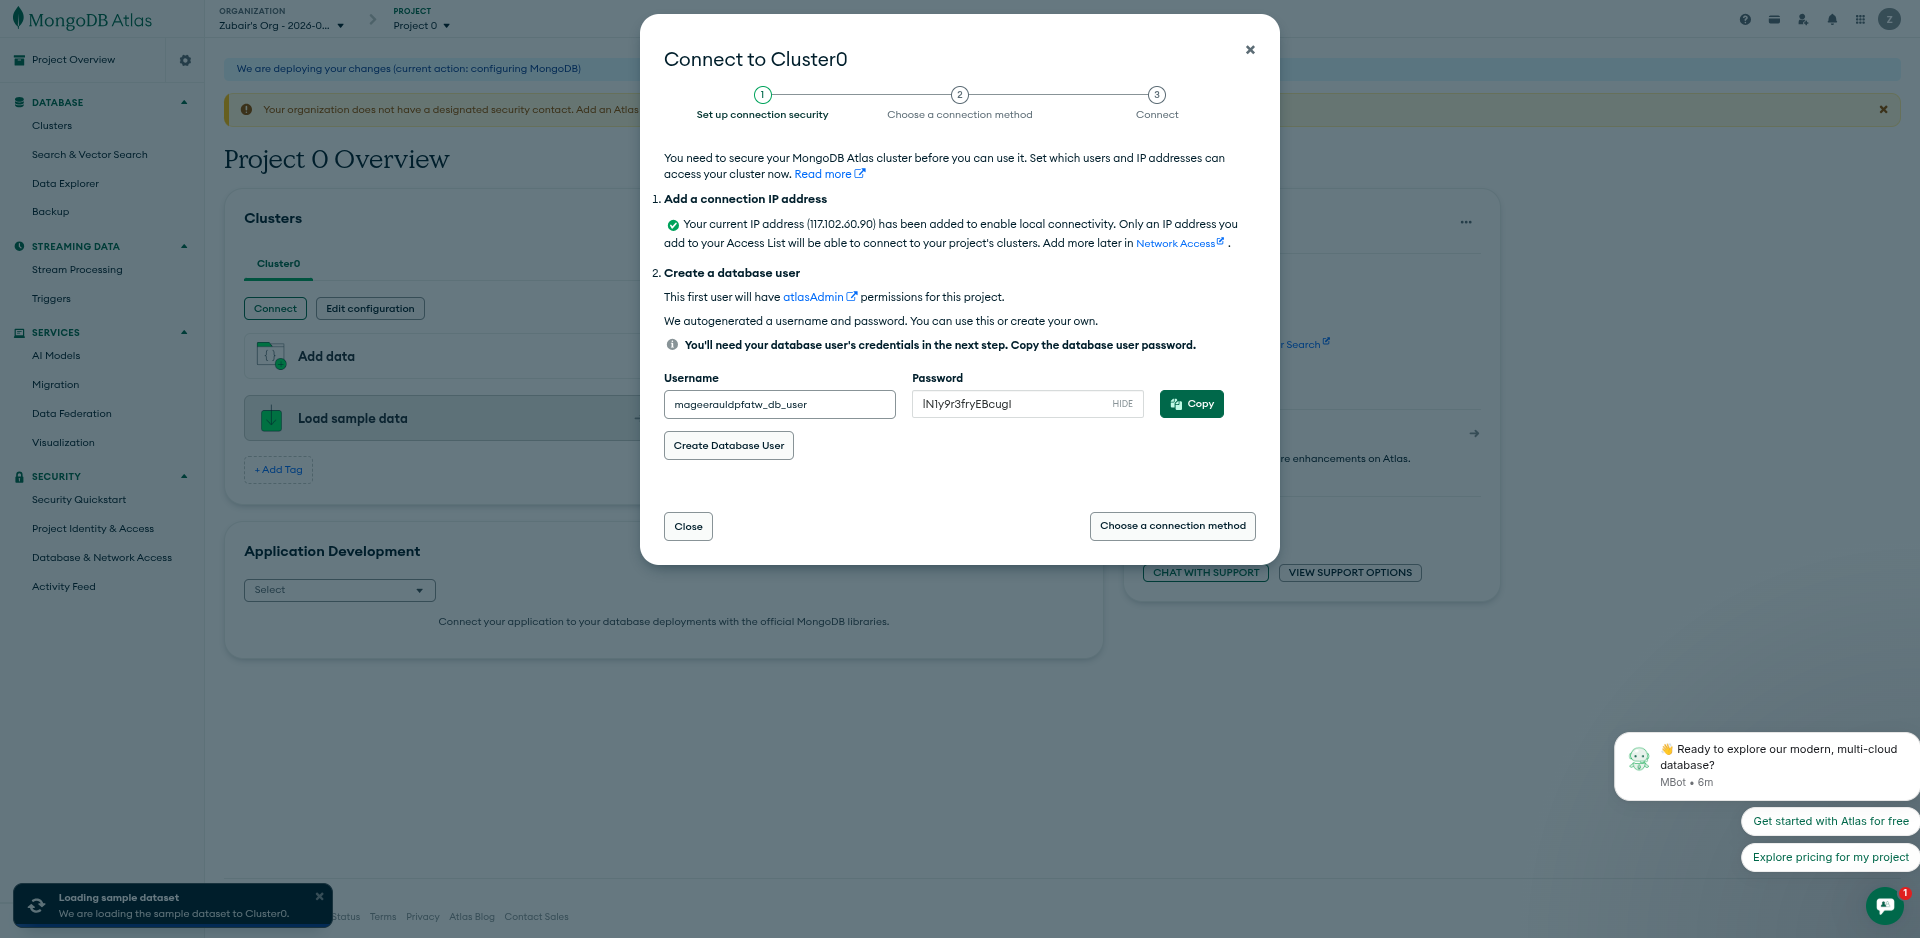Click the Username input field
Screen dimensions: 1920x938
point(779,405)
